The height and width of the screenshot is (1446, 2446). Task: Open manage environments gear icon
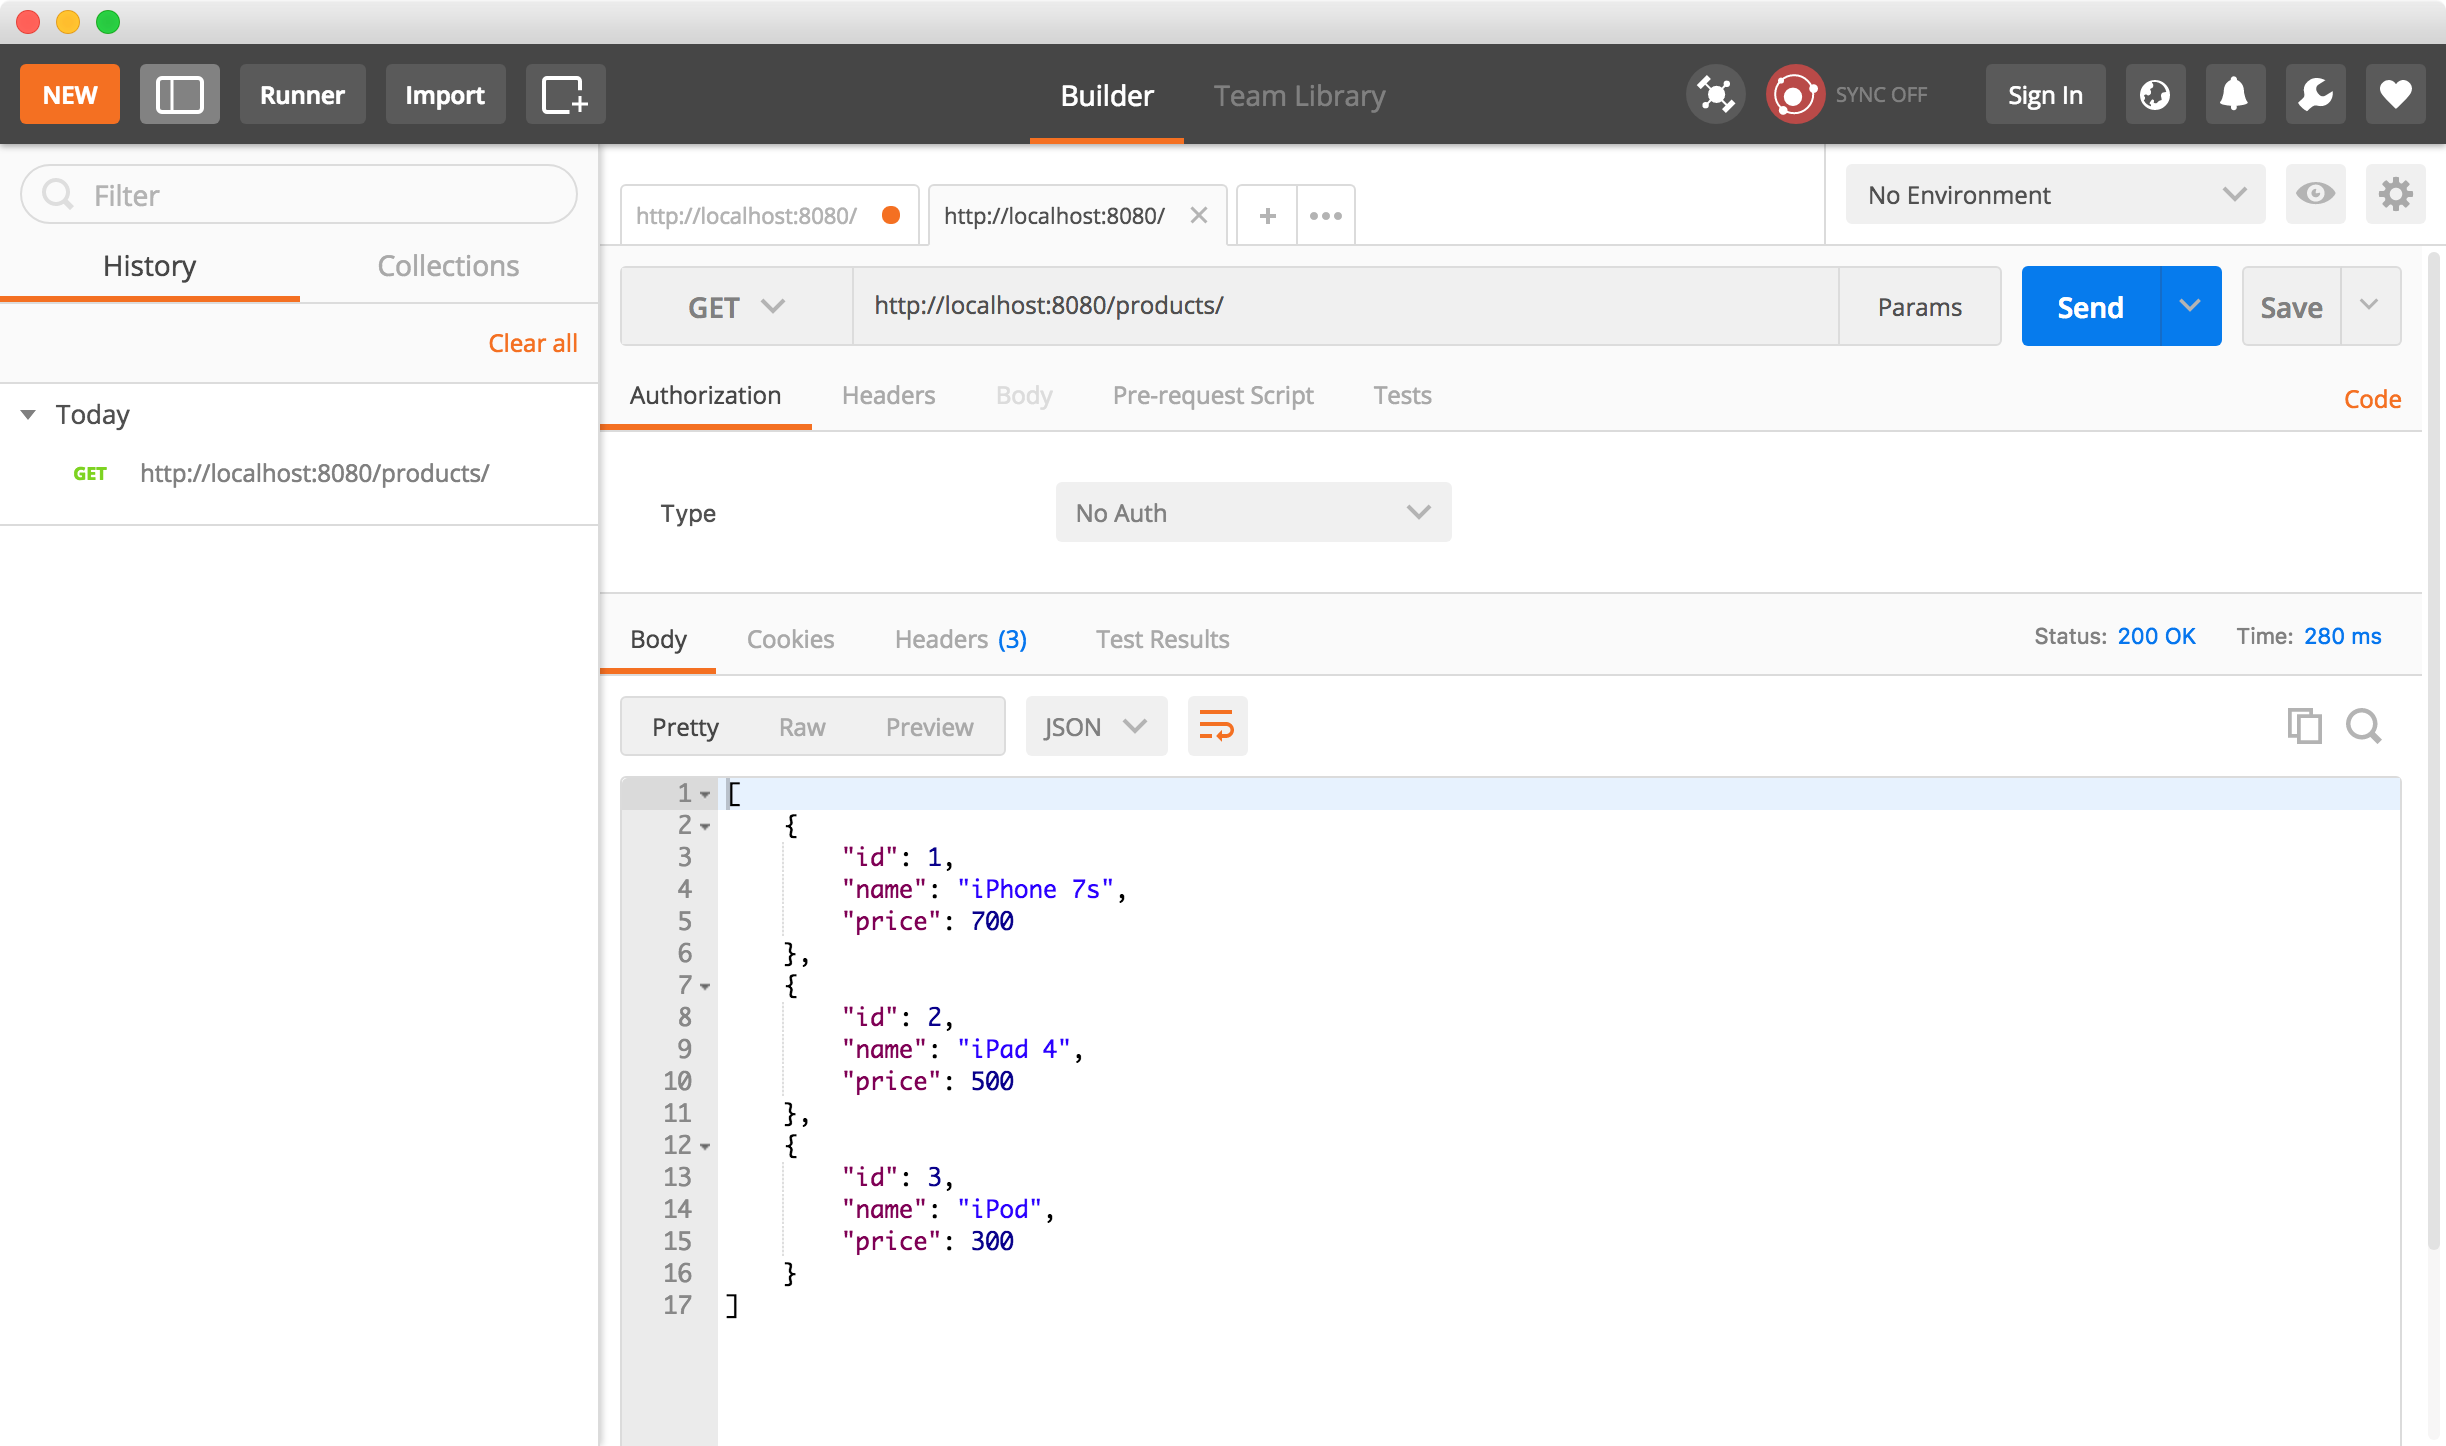coord(2395,194)
